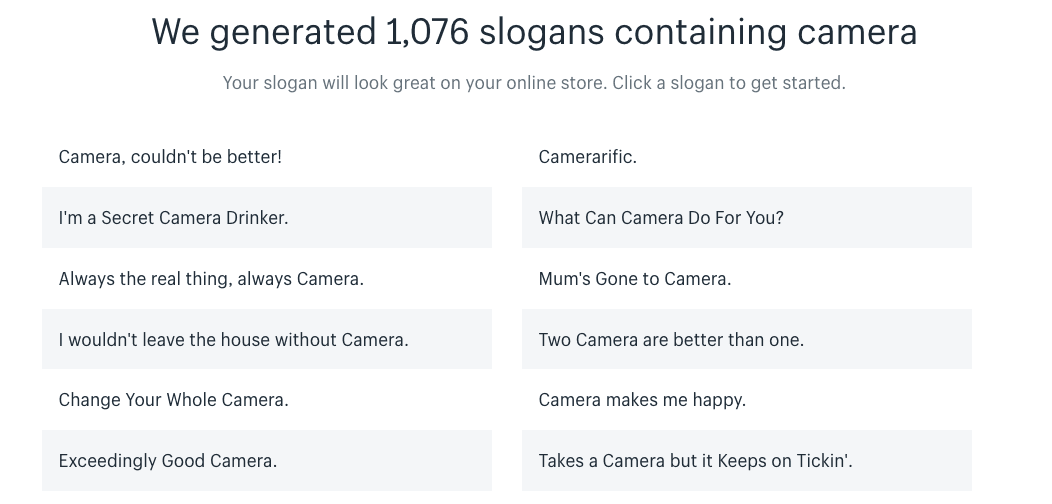This screenshot has height=504, width=1052.
Task: Select "Camera makes me happy." slogan
Action: (642, 400)
